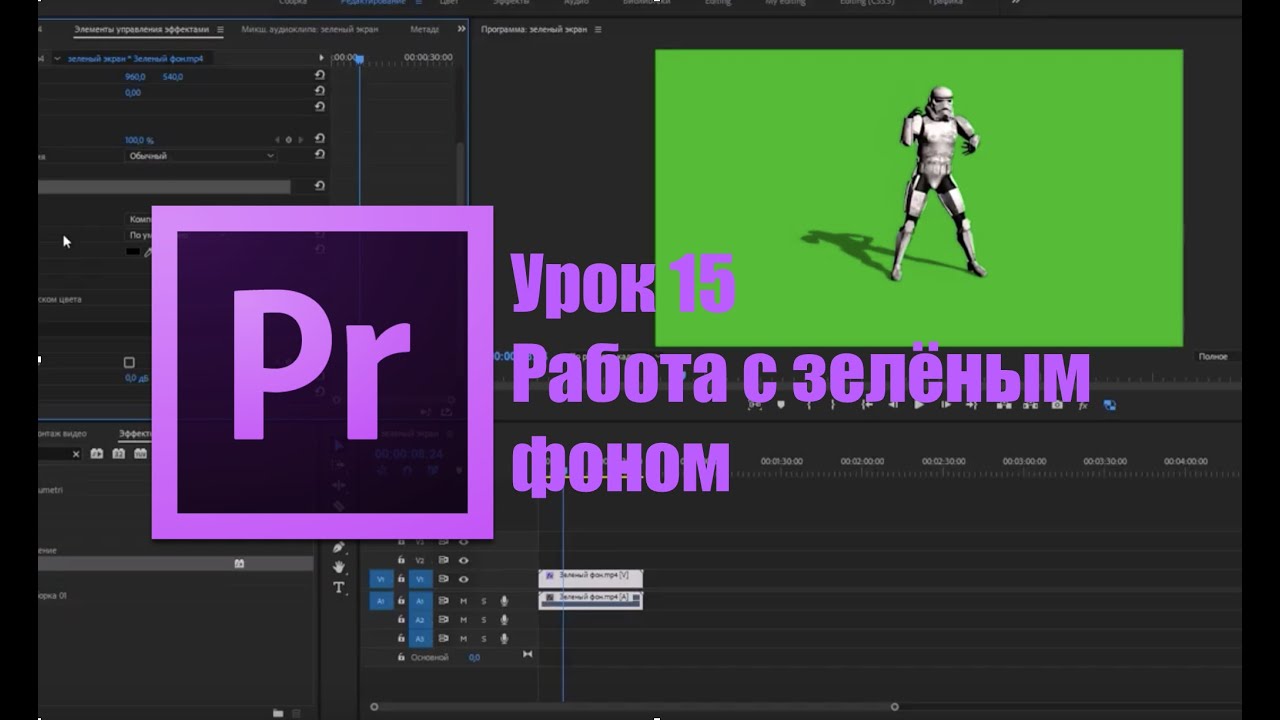Click the 0,0 дБ level value
1280x720 pixels.
pyautogui.click(x=136, y=378)
